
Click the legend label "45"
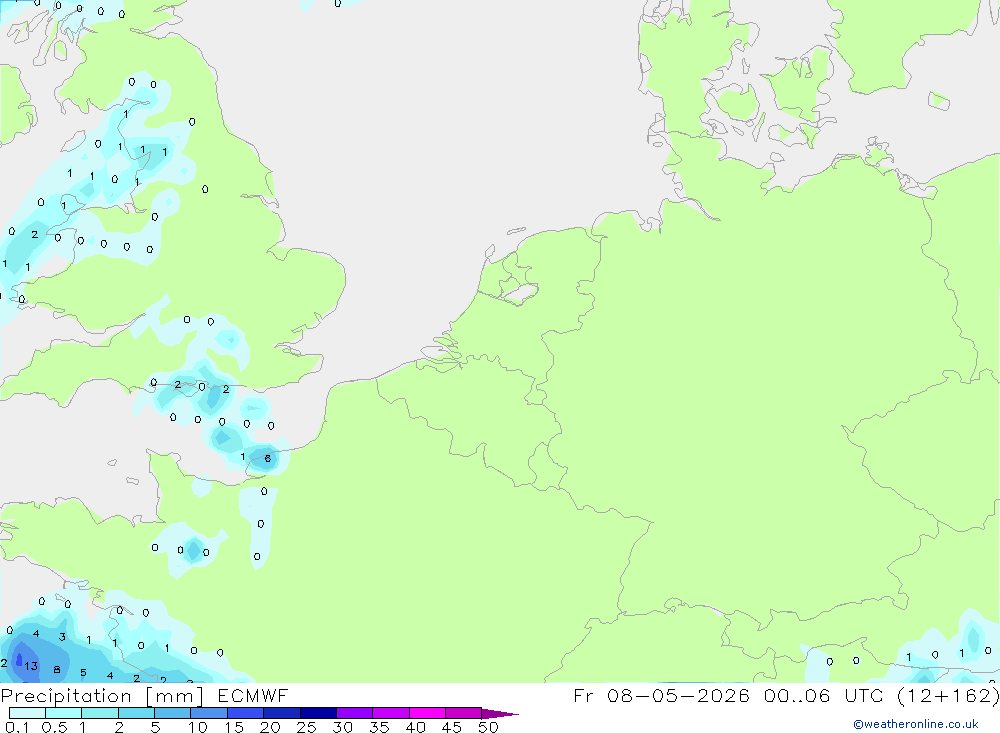pyautogui.click(x=452, y=727)
